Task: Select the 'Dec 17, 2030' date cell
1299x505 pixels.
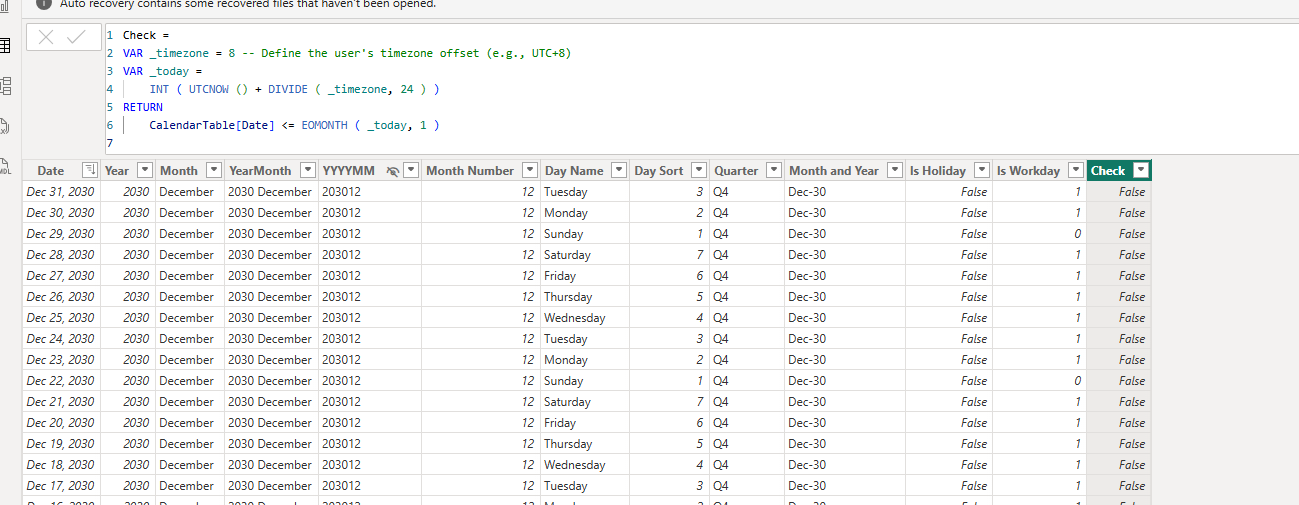Action: 61,486
